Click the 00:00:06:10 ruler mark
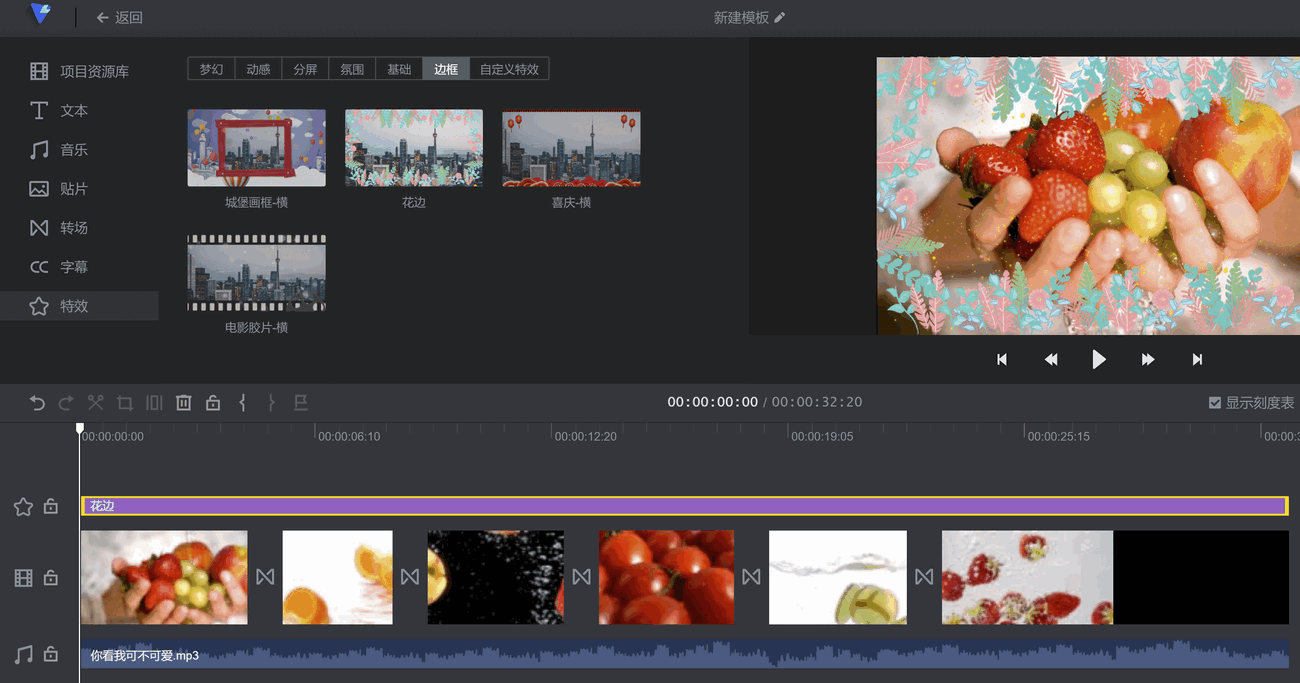Viewport: 1300px width, 683px height. click(x=349, y=436)
